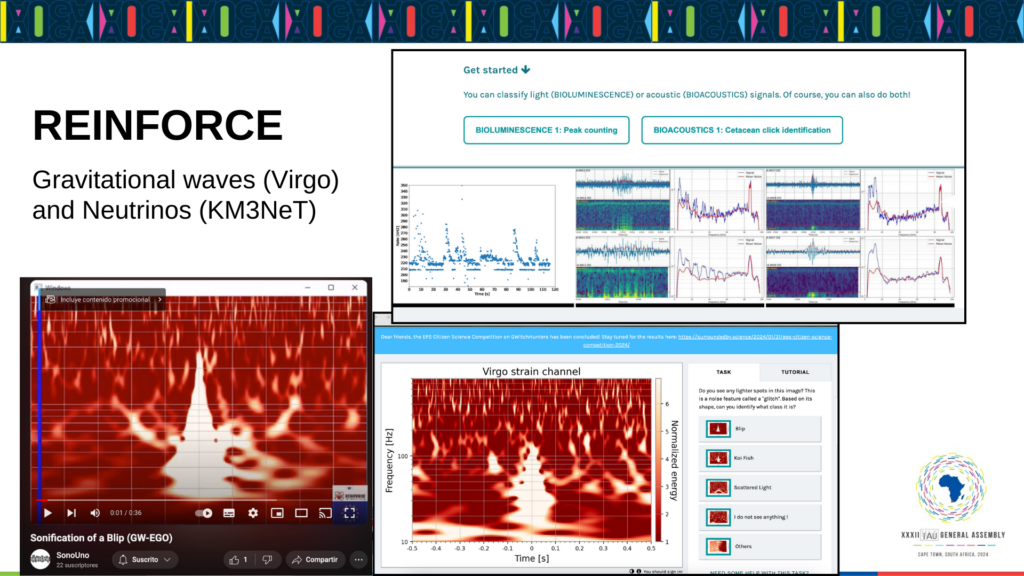Toggle subtitles in YouTube player
1024x576 pixels.
[229, 513]
